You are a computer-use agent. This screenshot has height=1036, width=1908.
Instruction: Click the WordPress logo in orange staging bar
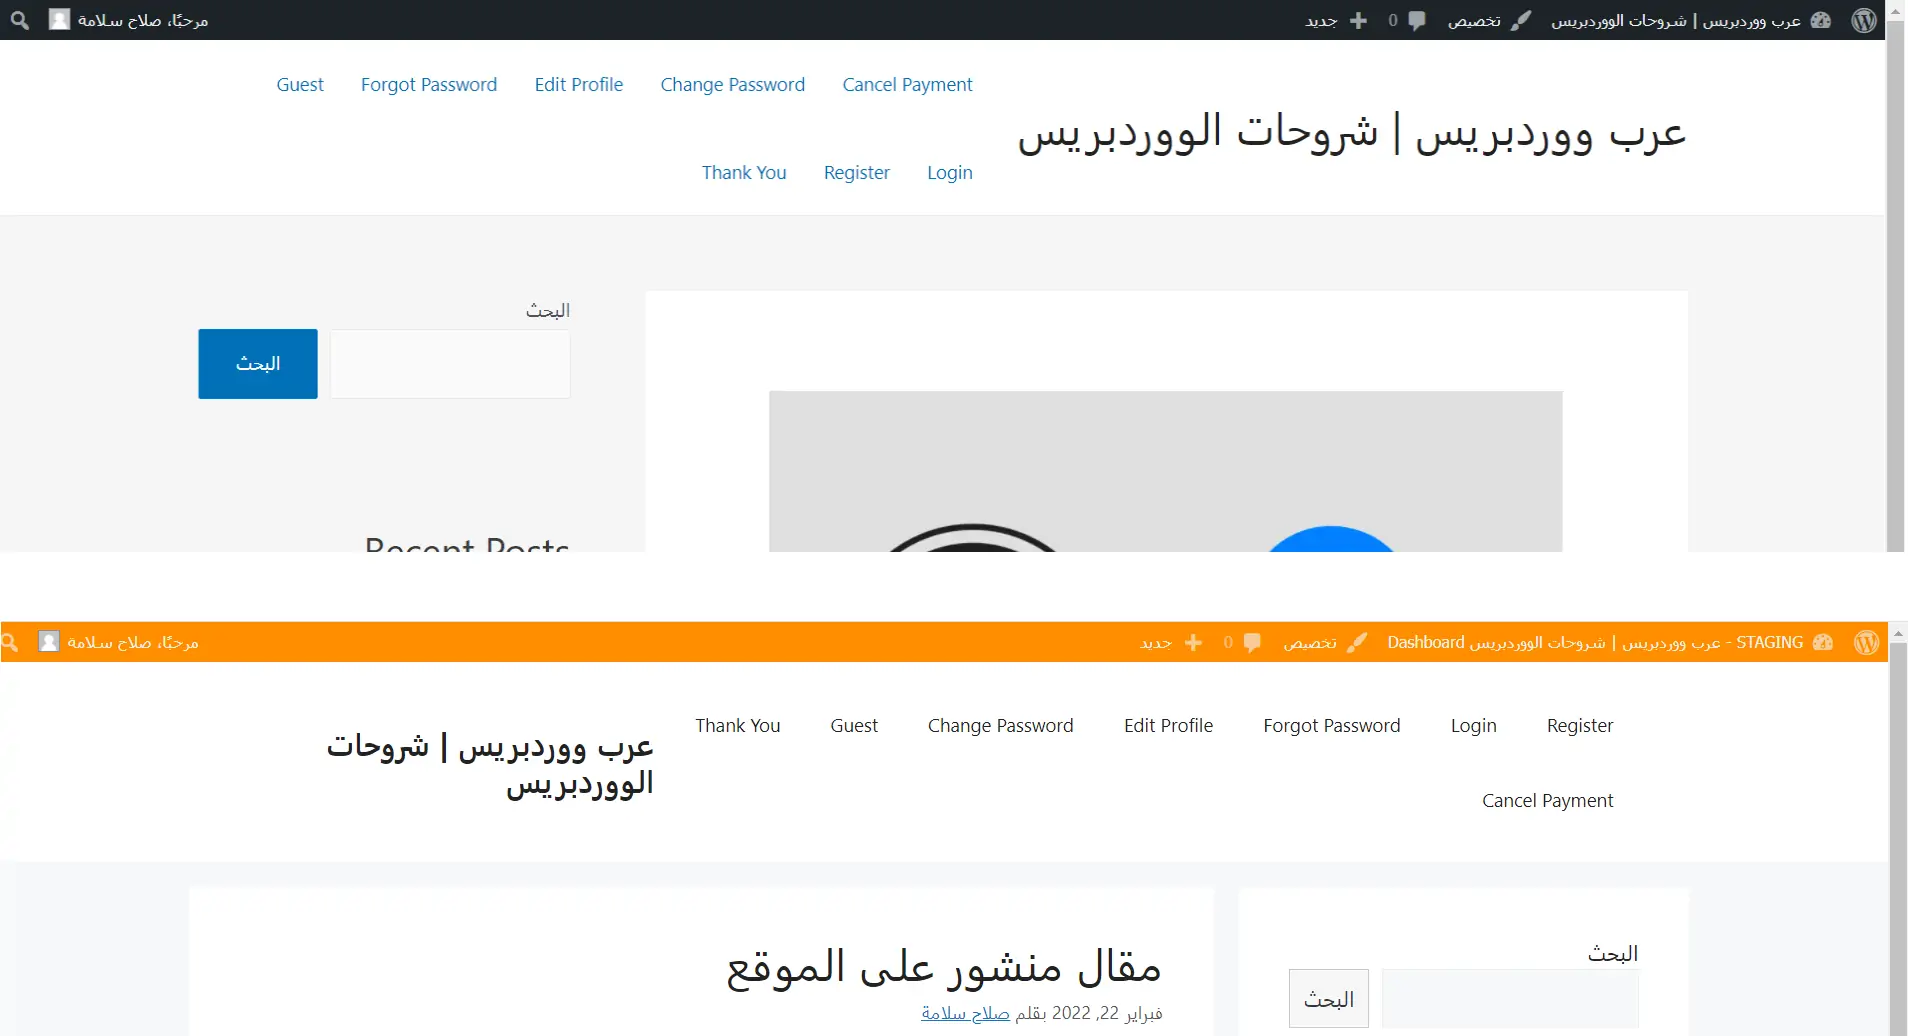[1866, 642]
